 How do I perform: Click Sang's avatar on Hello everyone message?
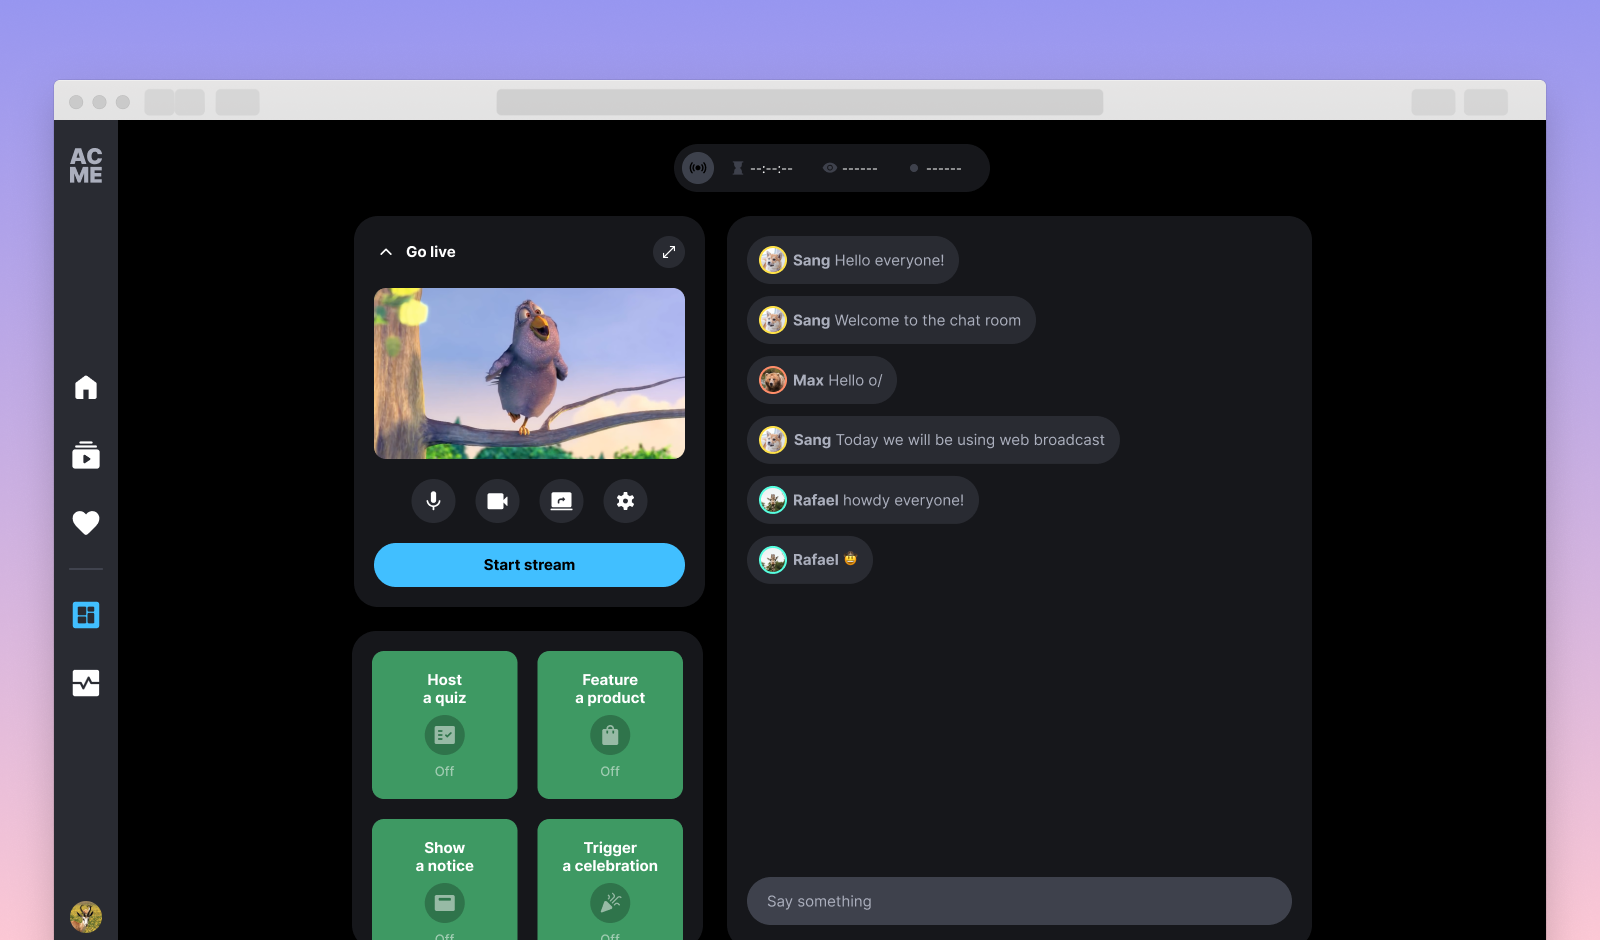tap(773, 260)
